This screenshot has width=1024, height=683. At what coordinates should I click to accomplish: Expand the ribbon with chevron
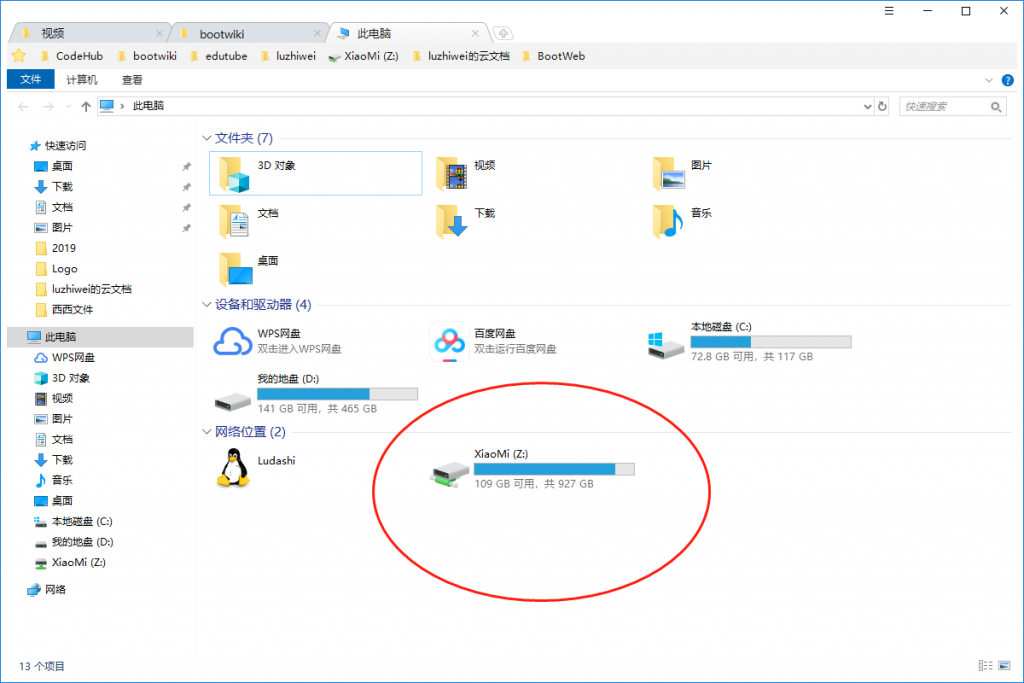[x=989, y=80]
